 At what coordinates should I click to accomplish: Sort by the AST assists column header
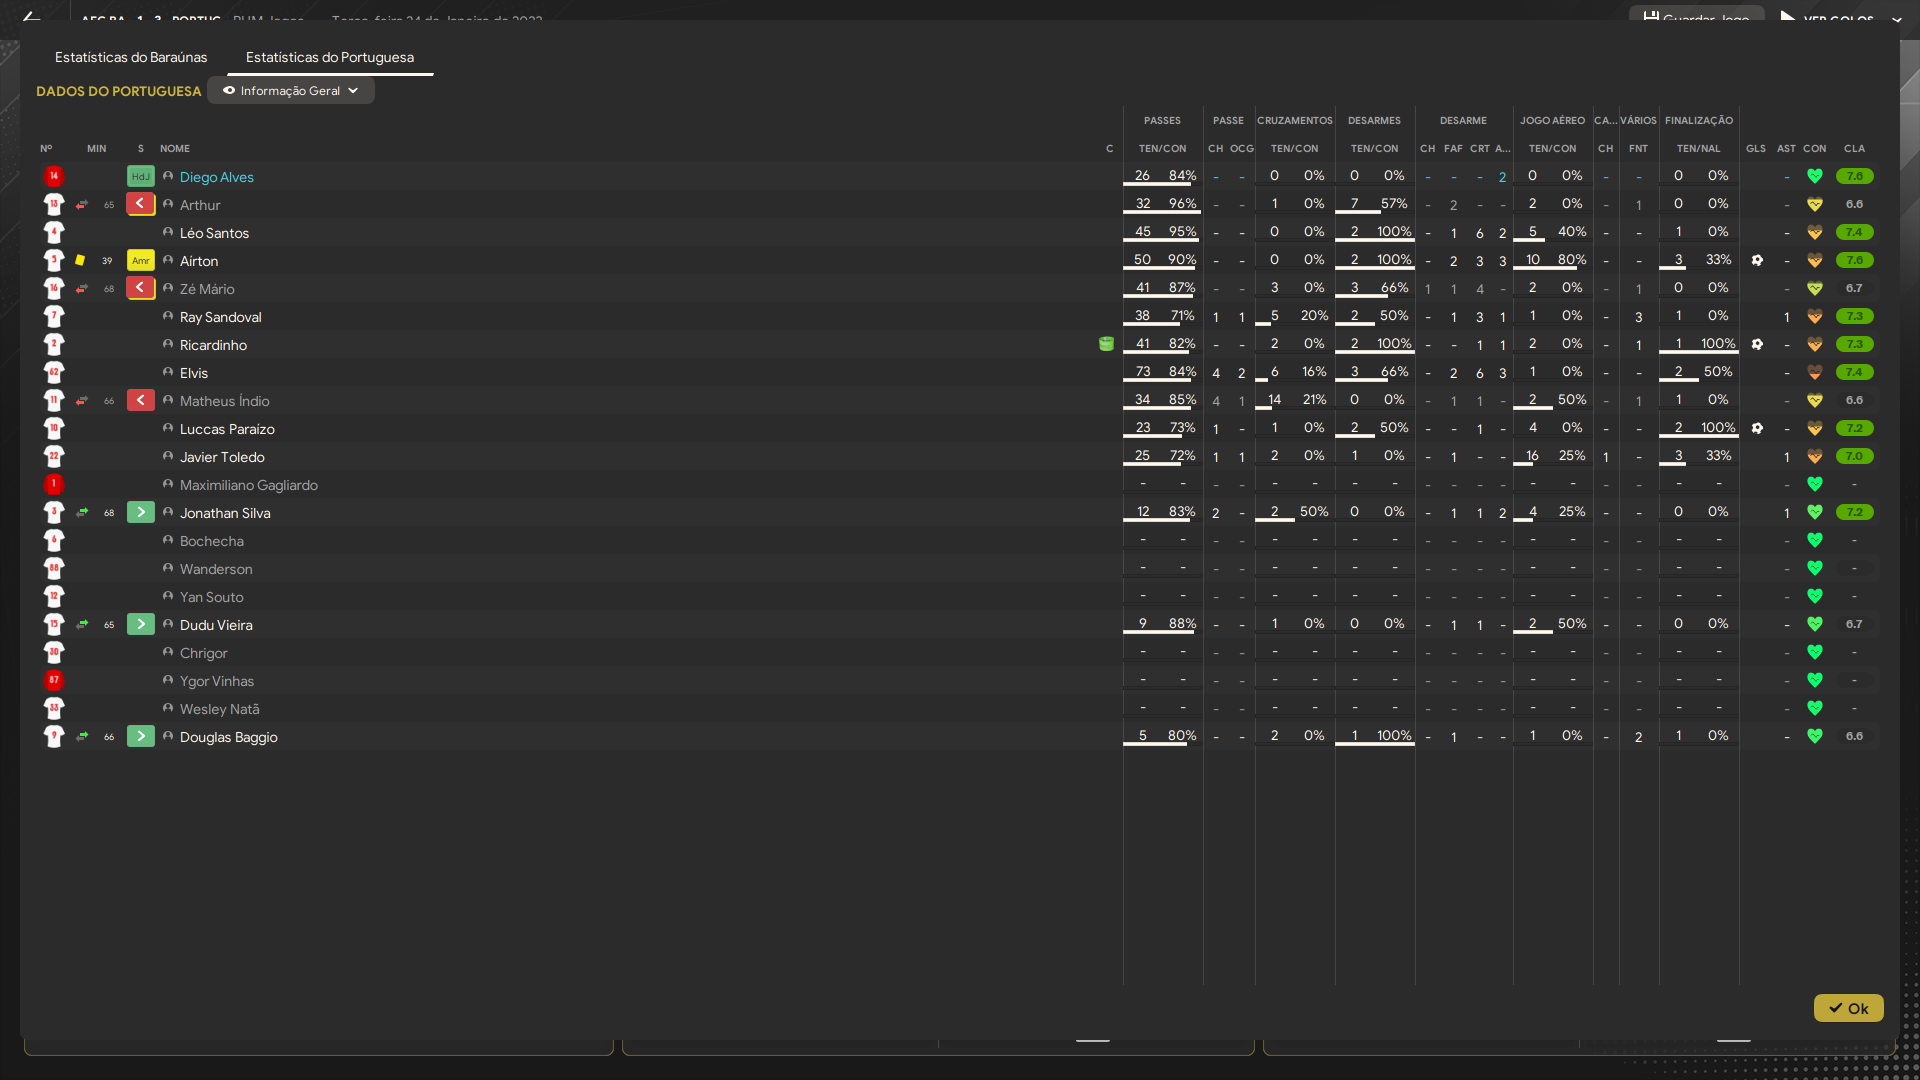[1786, 148]
